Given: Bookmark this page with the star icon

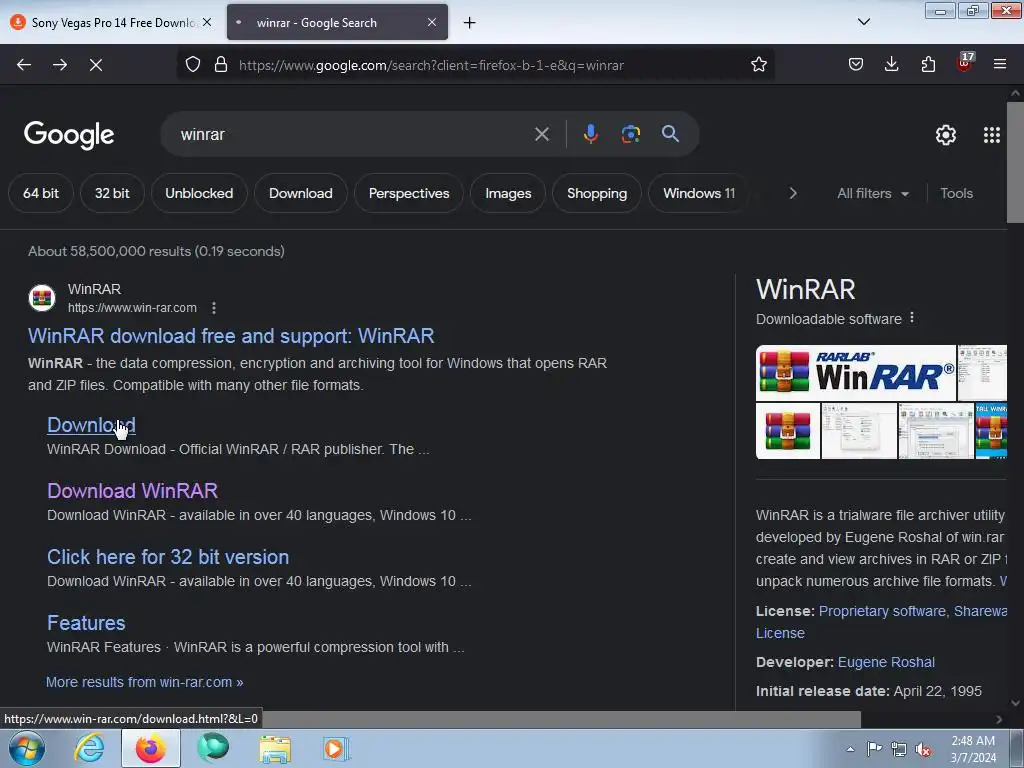Looking at the screenshot, I should (758, 65).
